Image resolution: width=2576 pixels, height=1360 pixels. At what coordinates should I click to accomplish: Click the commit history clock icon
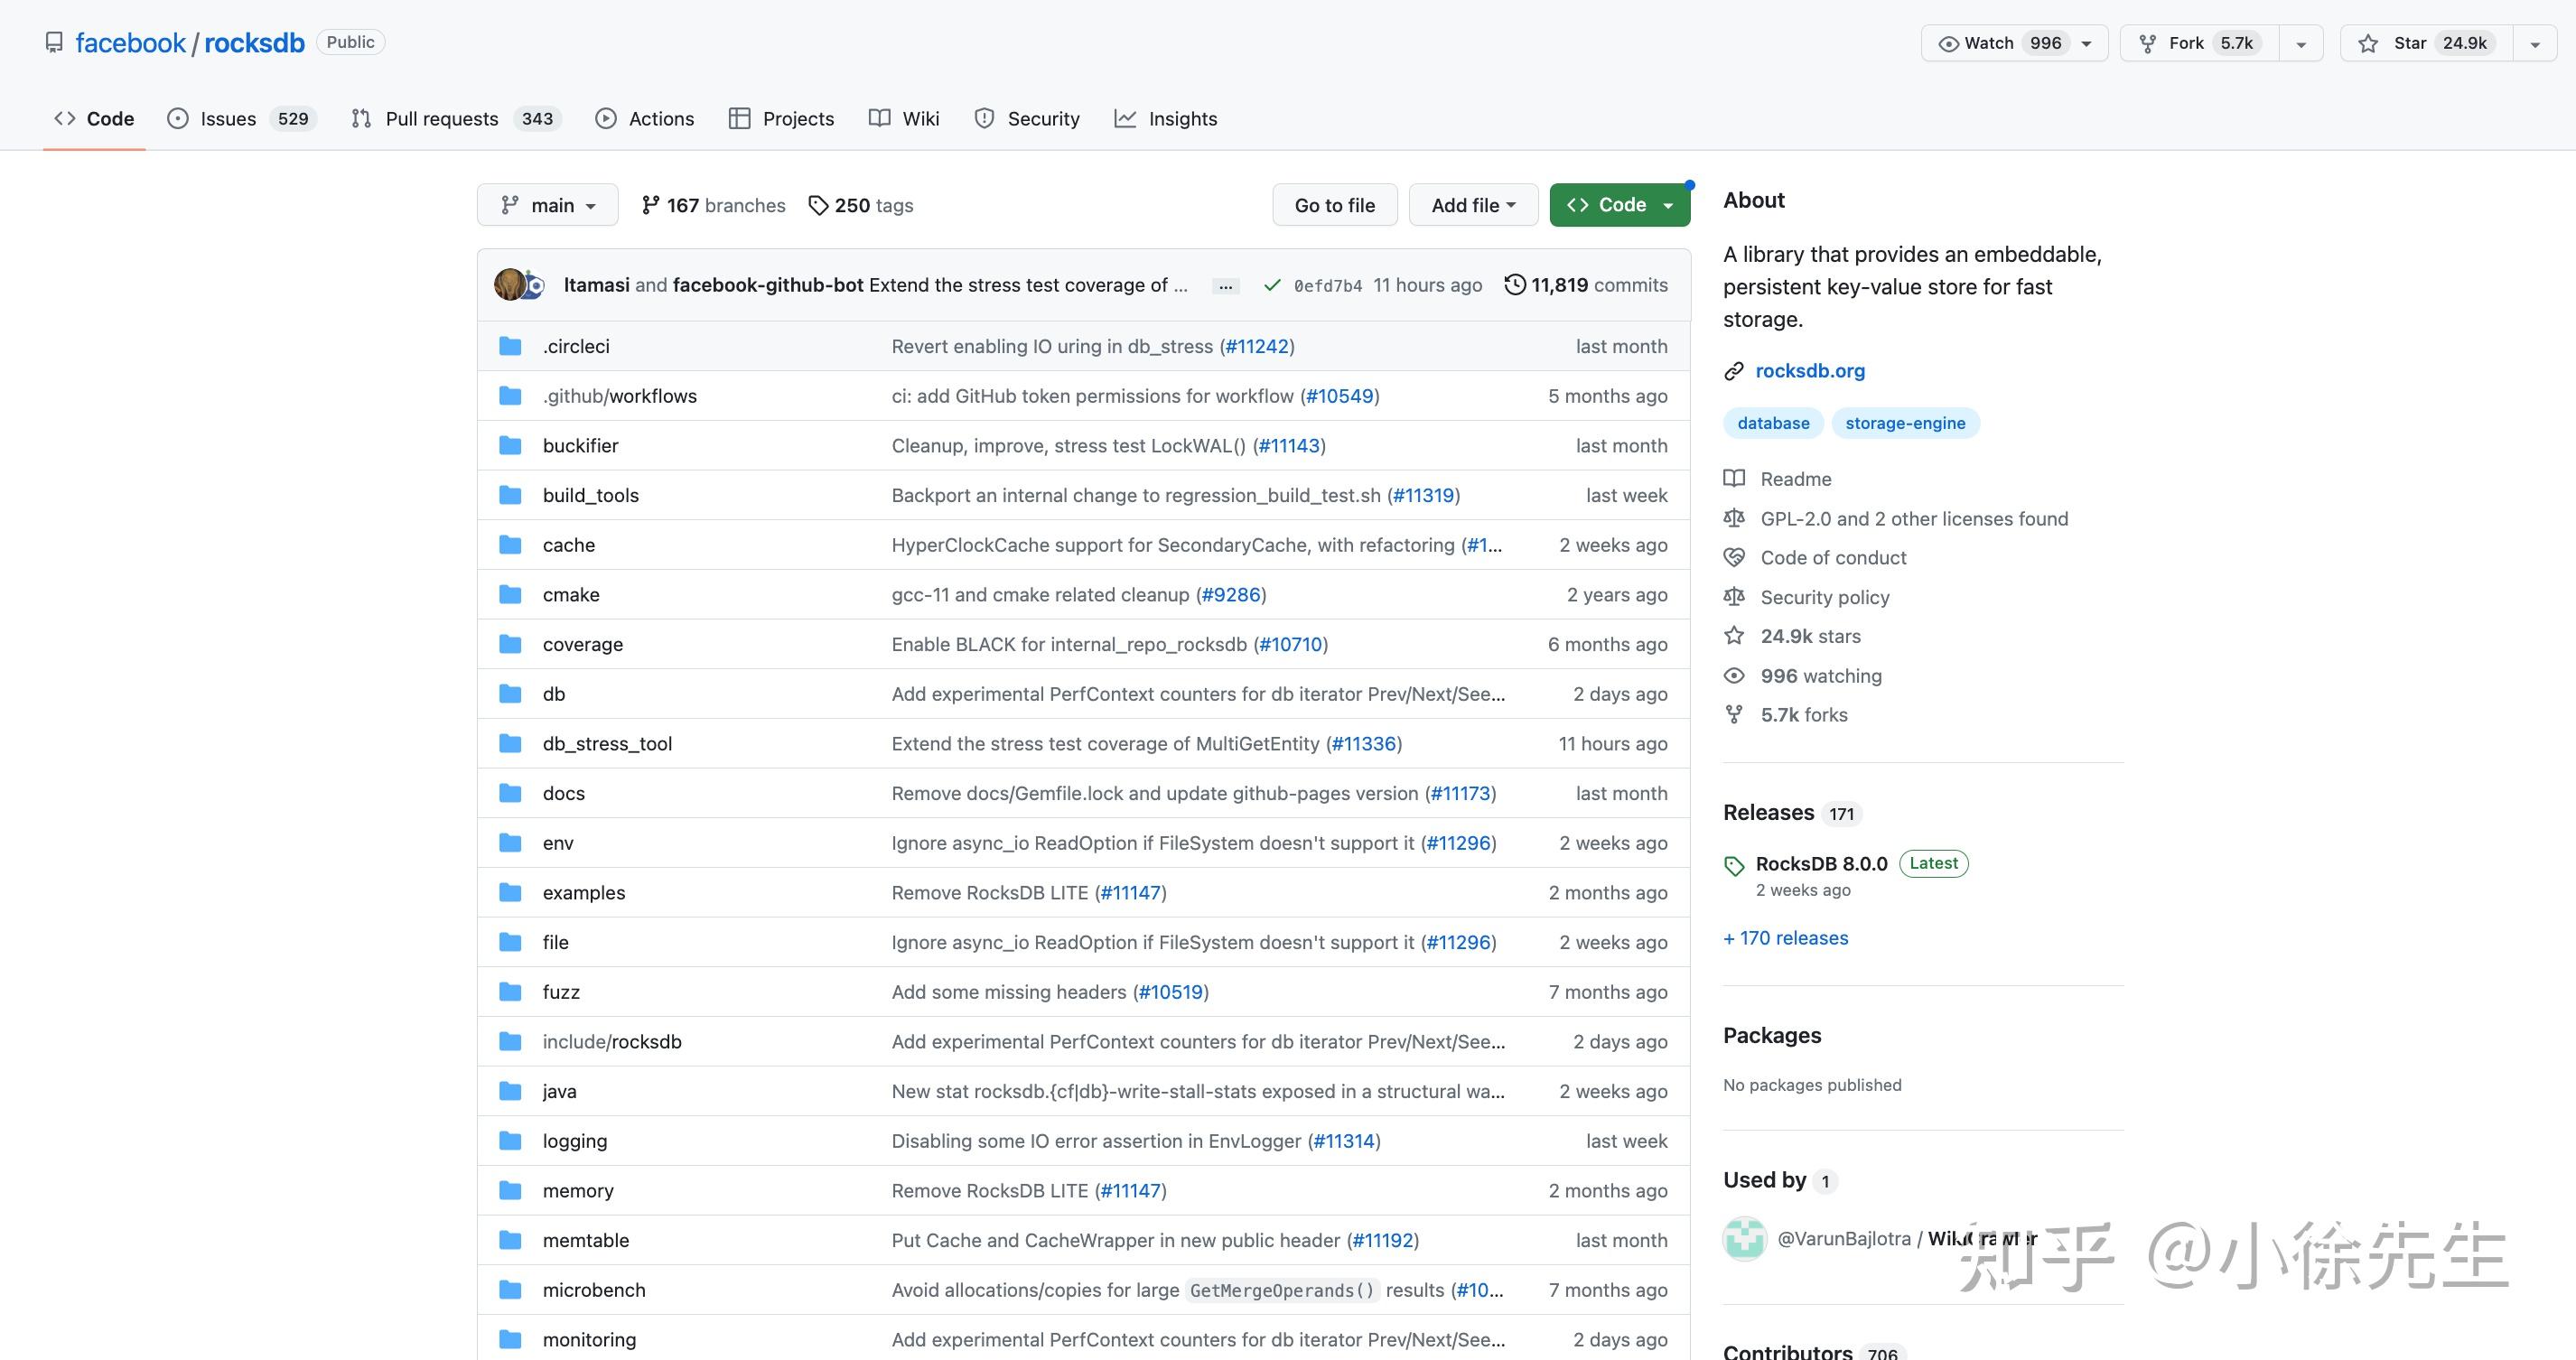coord(1515,285)
